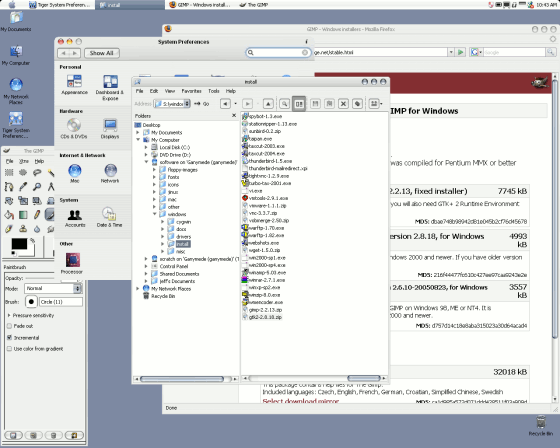The height and width of the screenshot is (448, 560).
Task: Open the Favorites menu in install window
Action: click(191, 91)
